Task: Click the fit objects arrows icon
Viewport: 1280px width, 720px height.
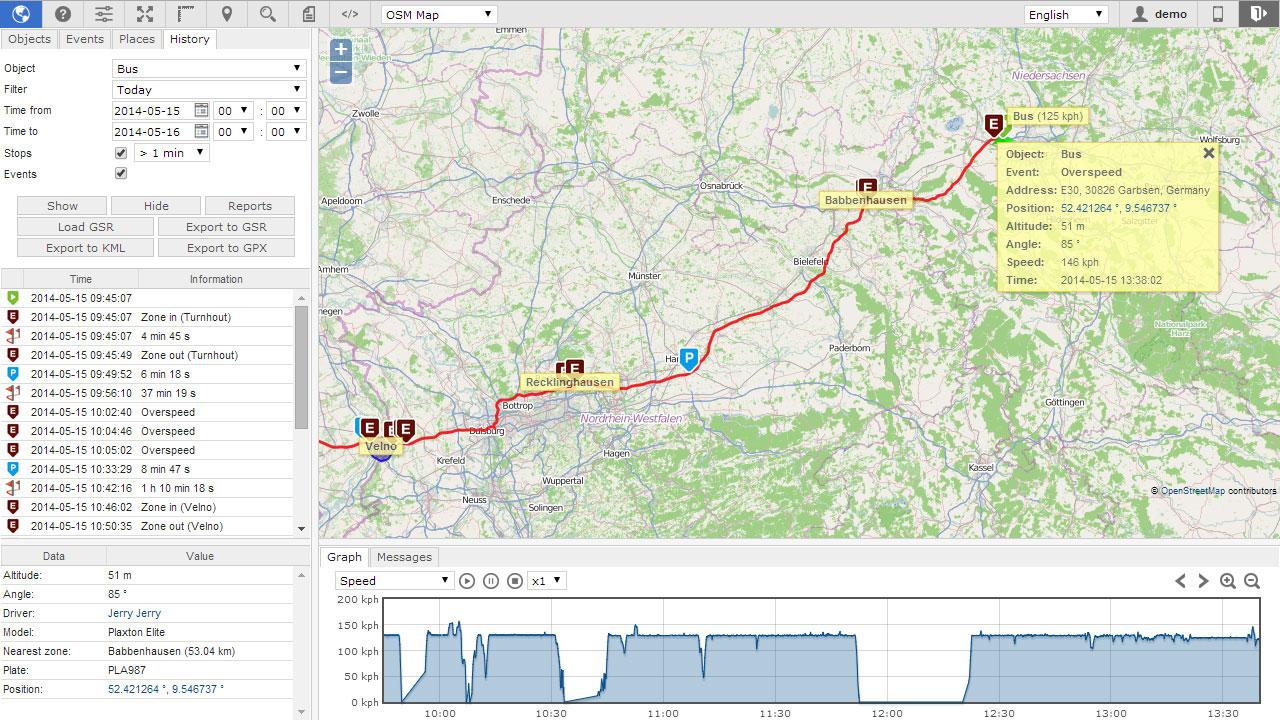Action: click(145, 14)
